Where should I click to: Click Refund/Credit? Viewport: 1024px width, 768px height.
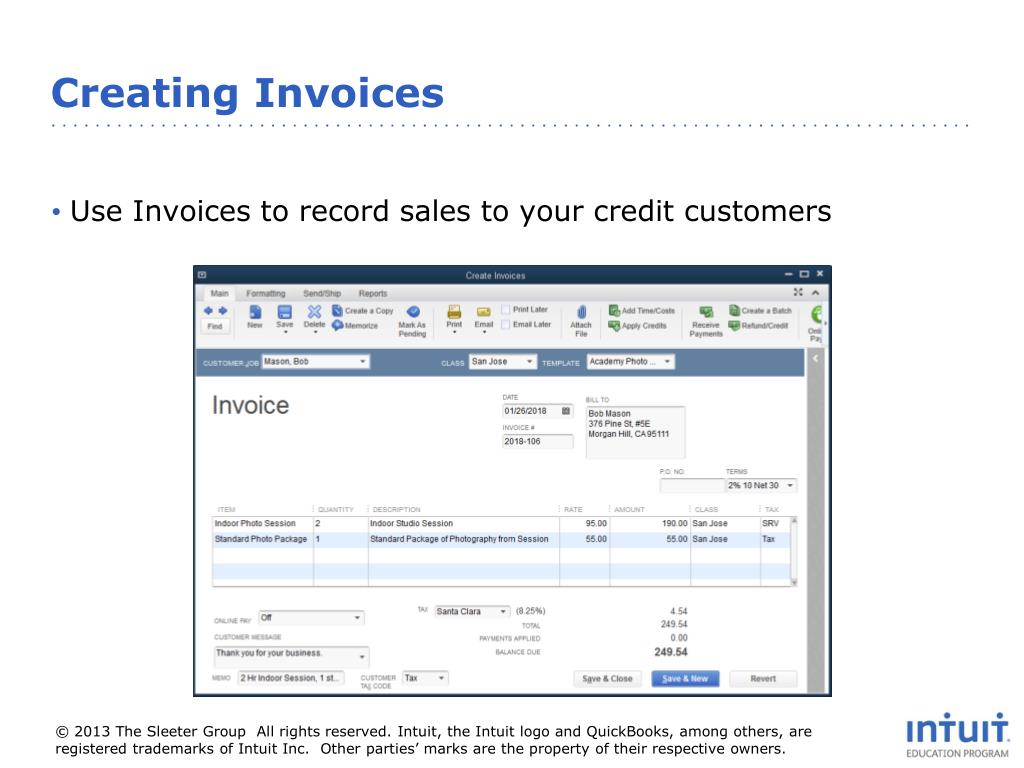759,325
